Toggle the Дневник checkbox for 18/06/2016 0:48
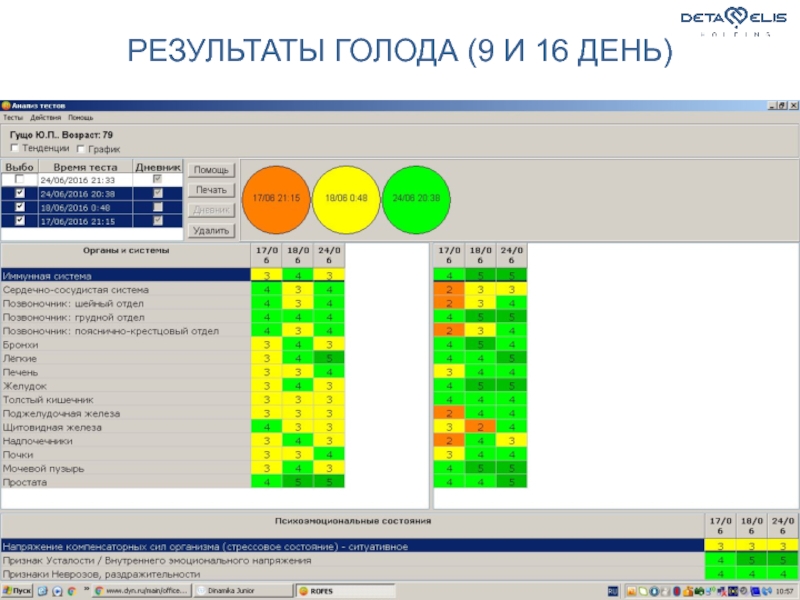The image size is (800, 600). pyautogui.click(x=156, y=207)
